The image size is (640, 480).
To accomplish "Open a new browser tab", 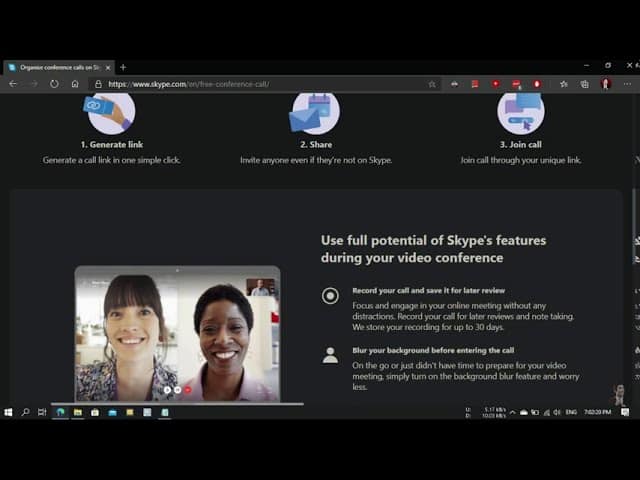I will (x=123, y=67).
